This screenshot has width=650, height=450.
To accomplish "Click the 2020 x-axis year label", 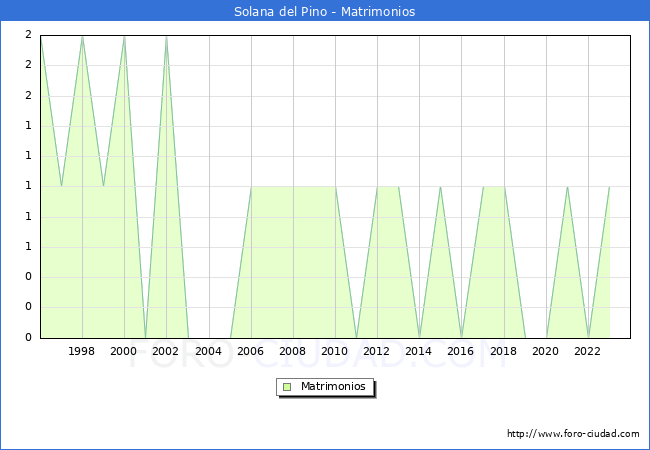I will (545, 352).
